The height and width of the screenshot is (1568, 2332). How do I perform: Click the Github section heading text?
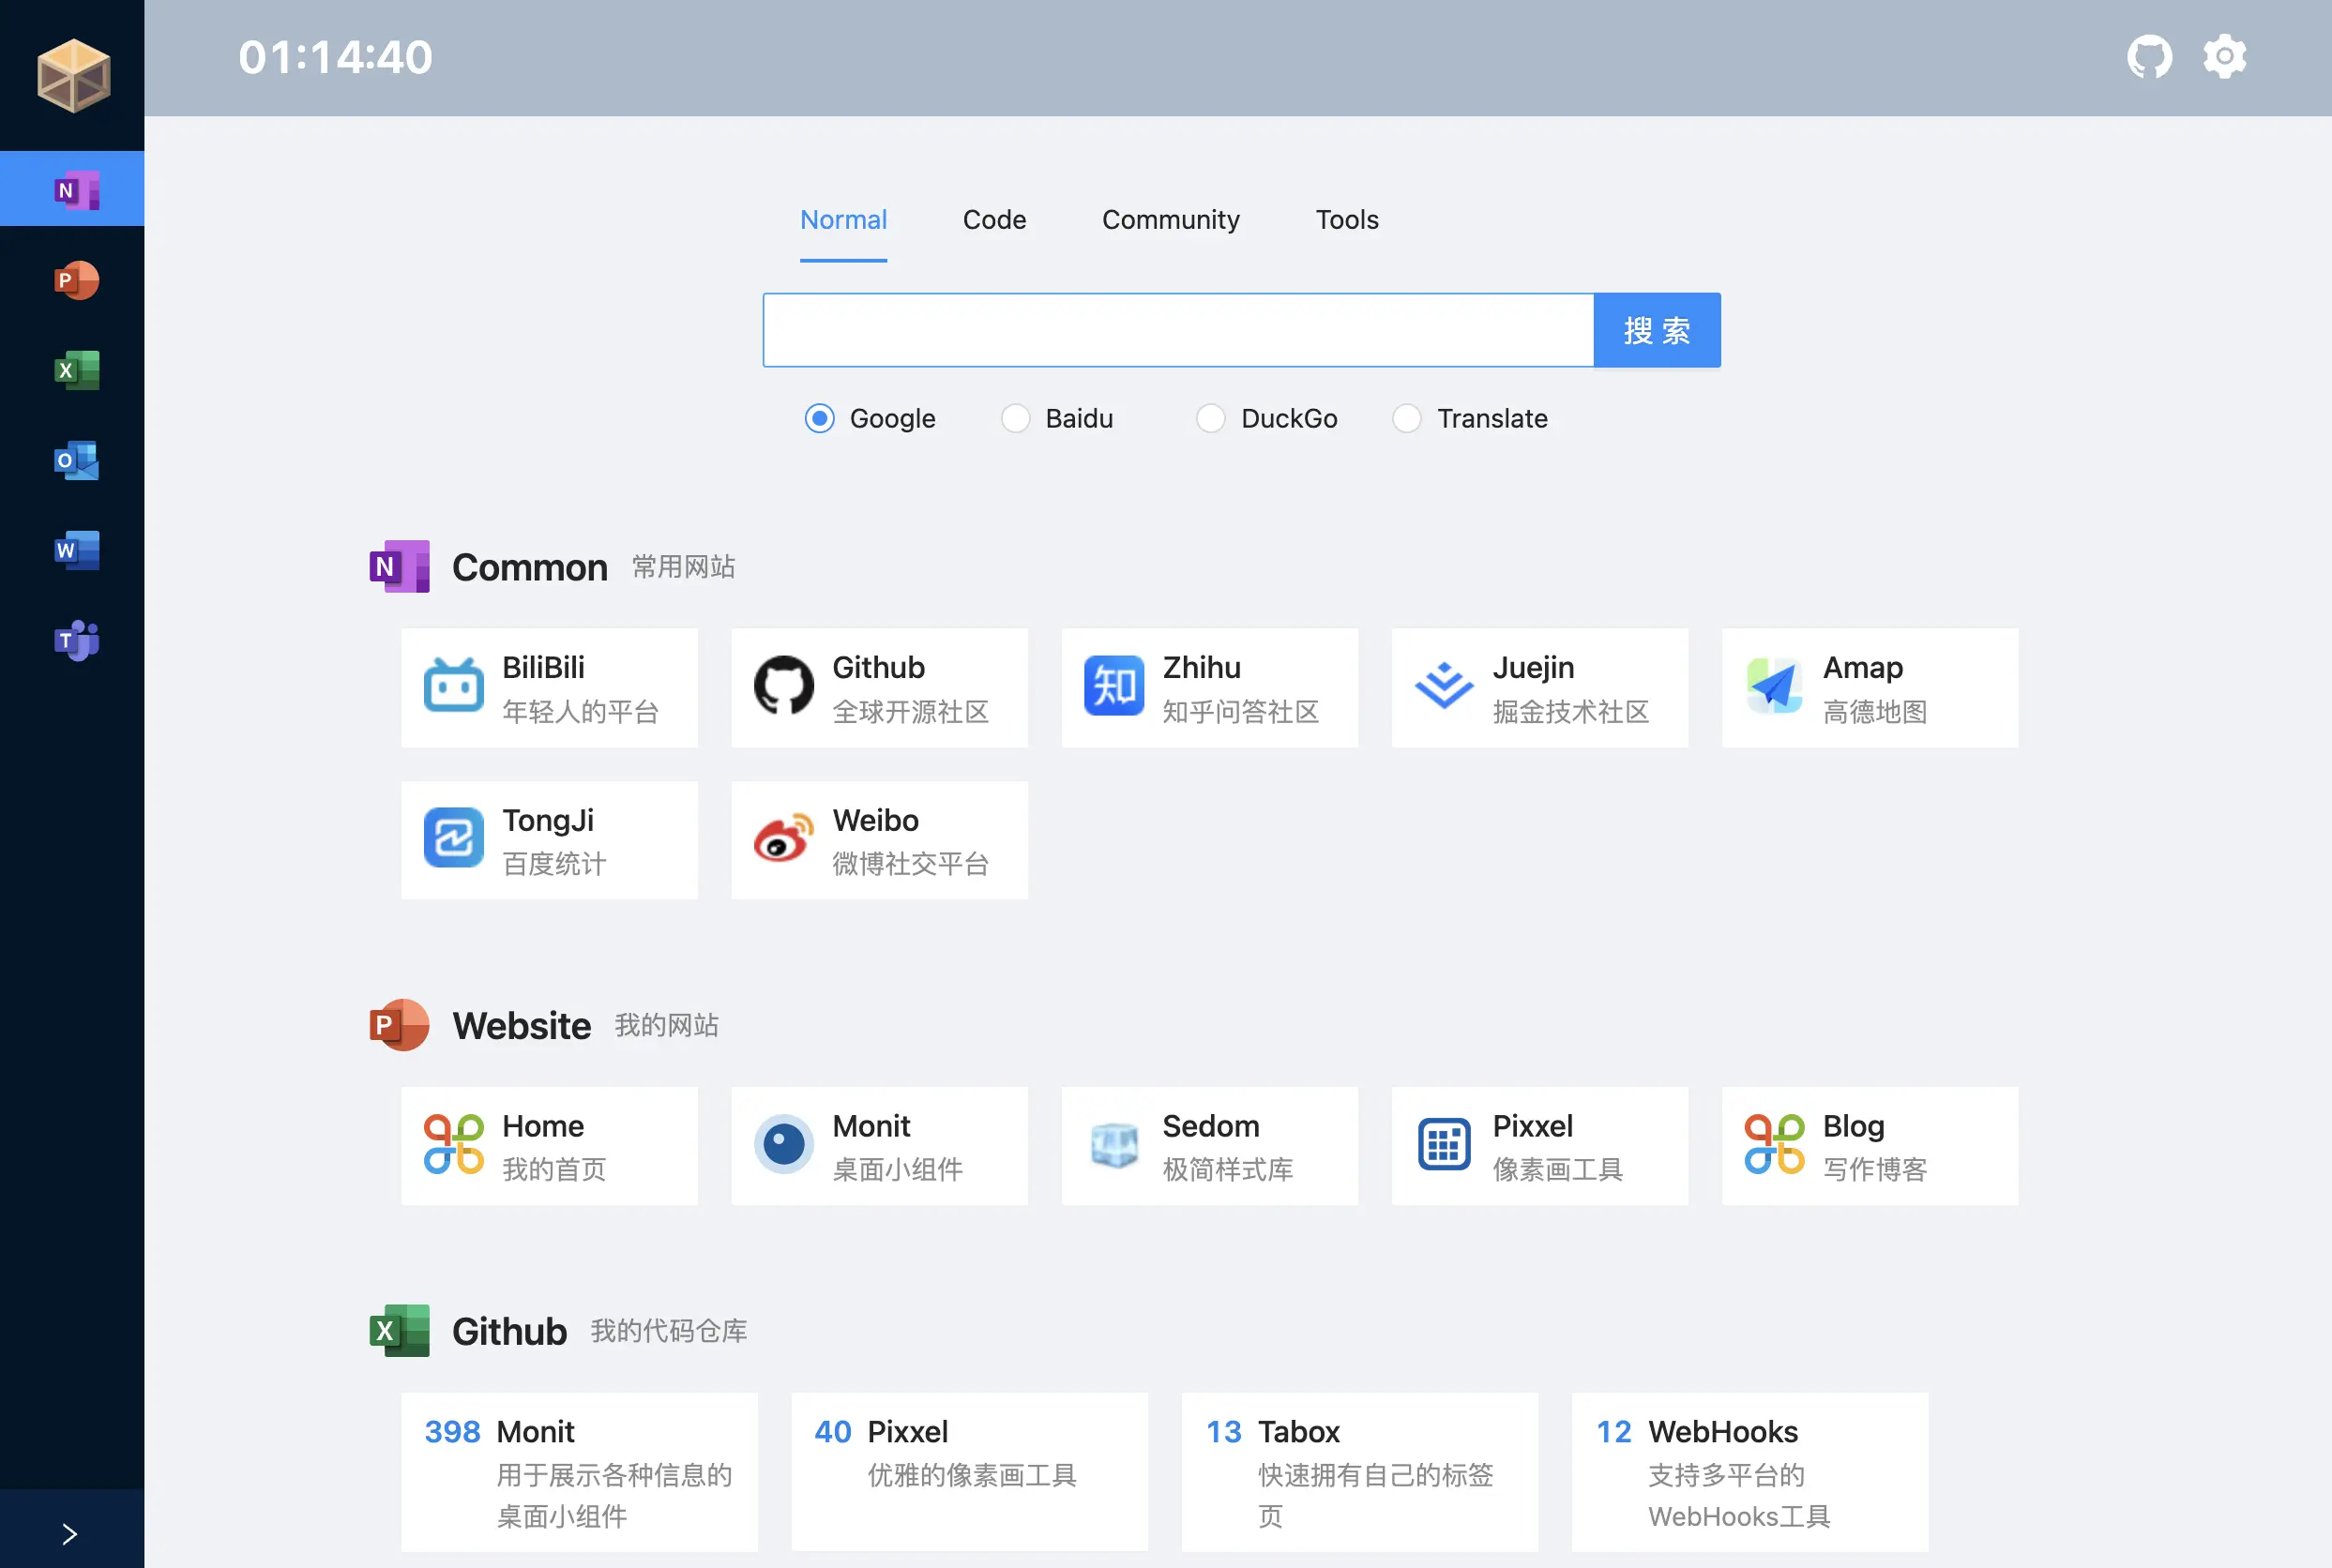click(x=509, y=1331)
